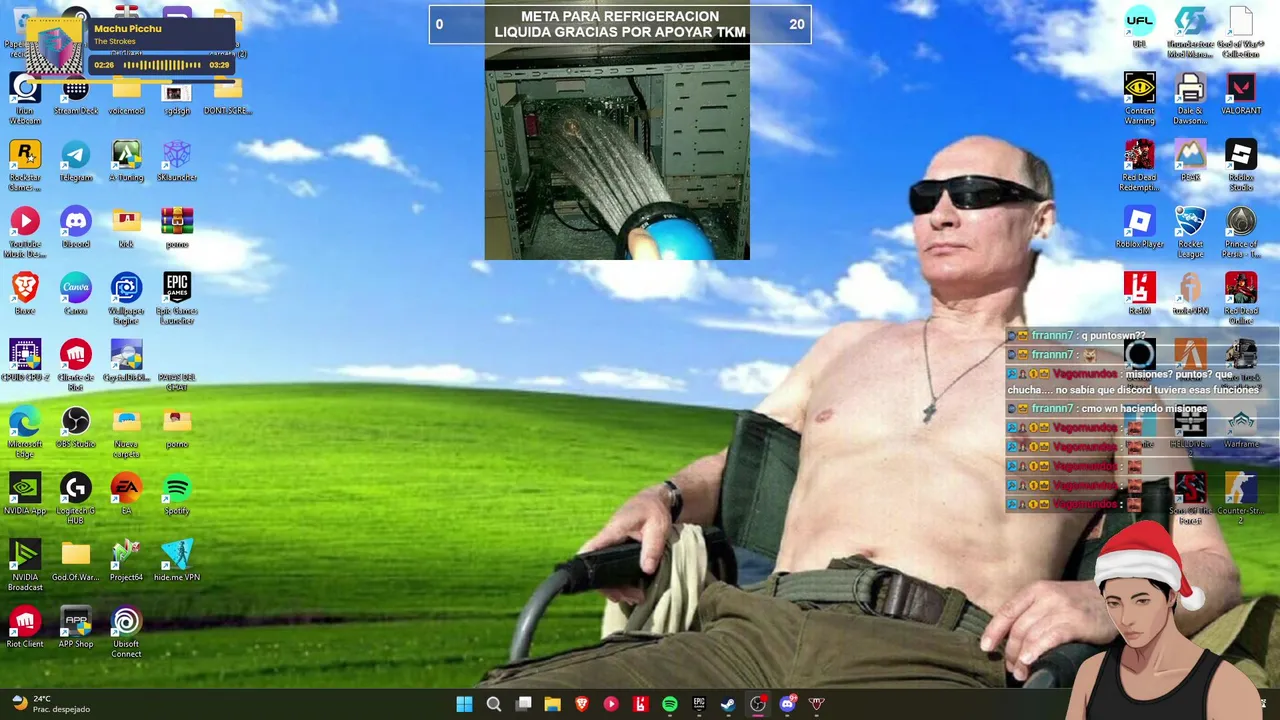
Task: Open the Spotify desktop shortcut
Action: (x=177, y=495)
